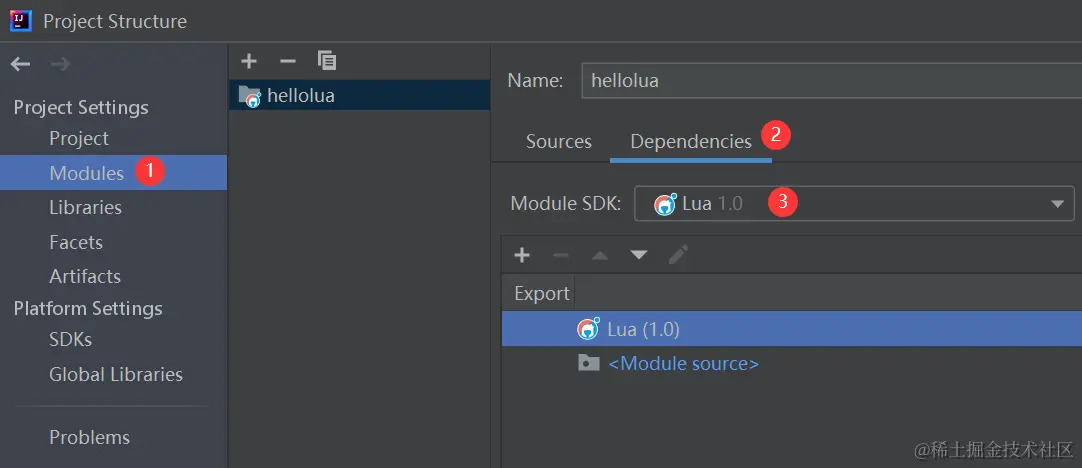Viewport: 1082px width, 468px height.
Task: Select the hellolua module
Action: tap(300, 96)
